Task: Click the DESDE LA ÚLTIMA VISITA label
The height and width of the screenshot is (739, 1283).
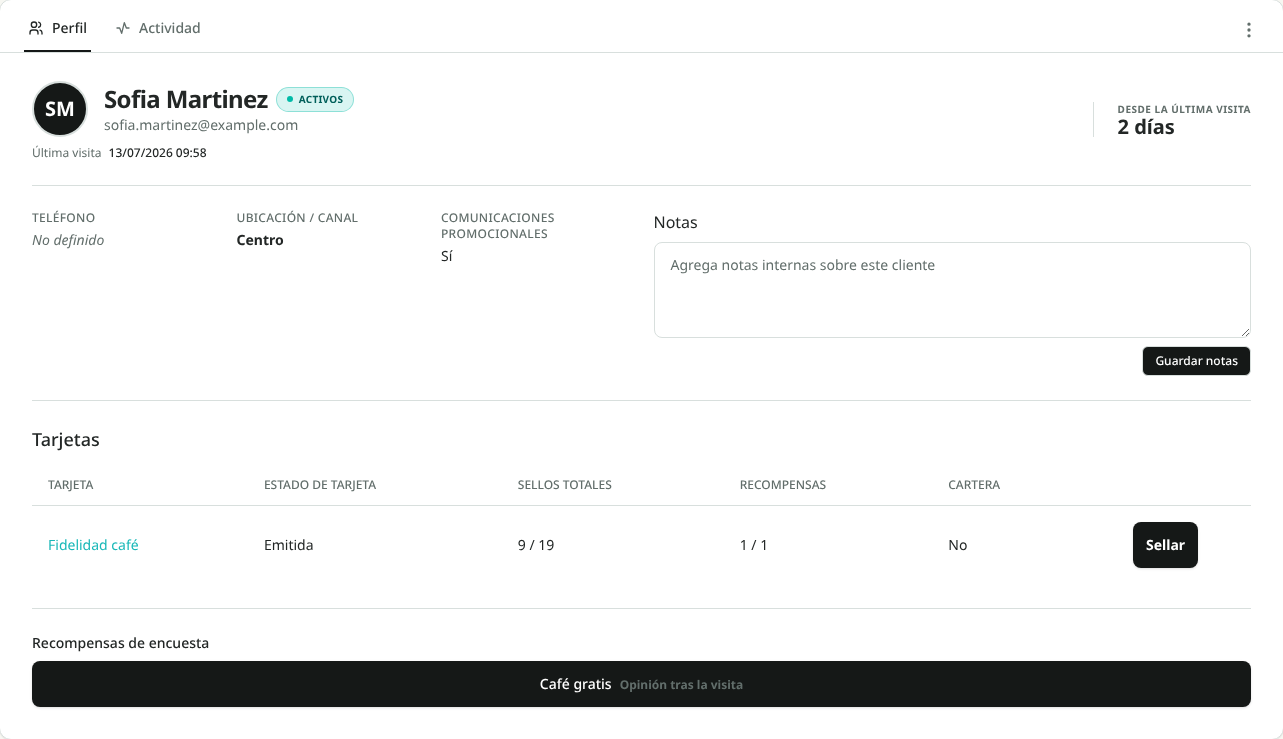Action: point(1184,109)
